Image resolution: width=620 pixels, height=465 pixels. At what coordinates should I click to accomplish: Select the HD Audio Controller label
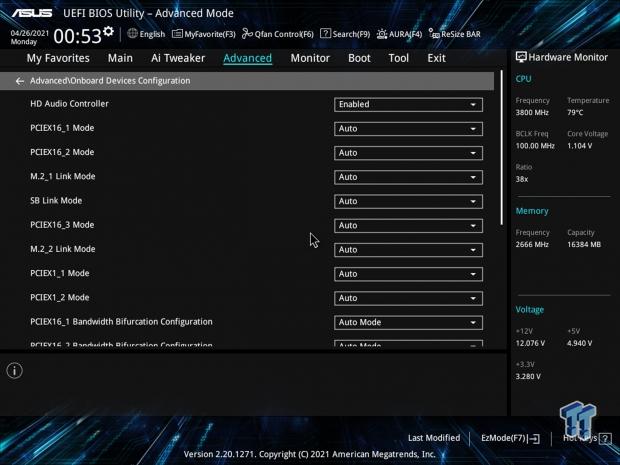tap(69, 104)
